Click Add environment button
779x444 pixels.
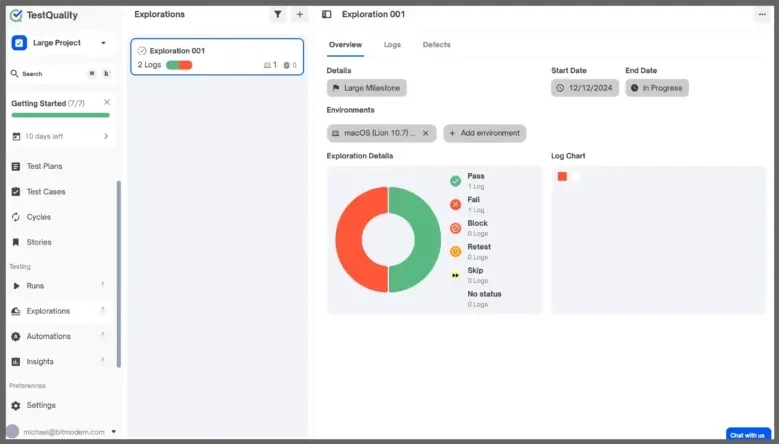485,133
